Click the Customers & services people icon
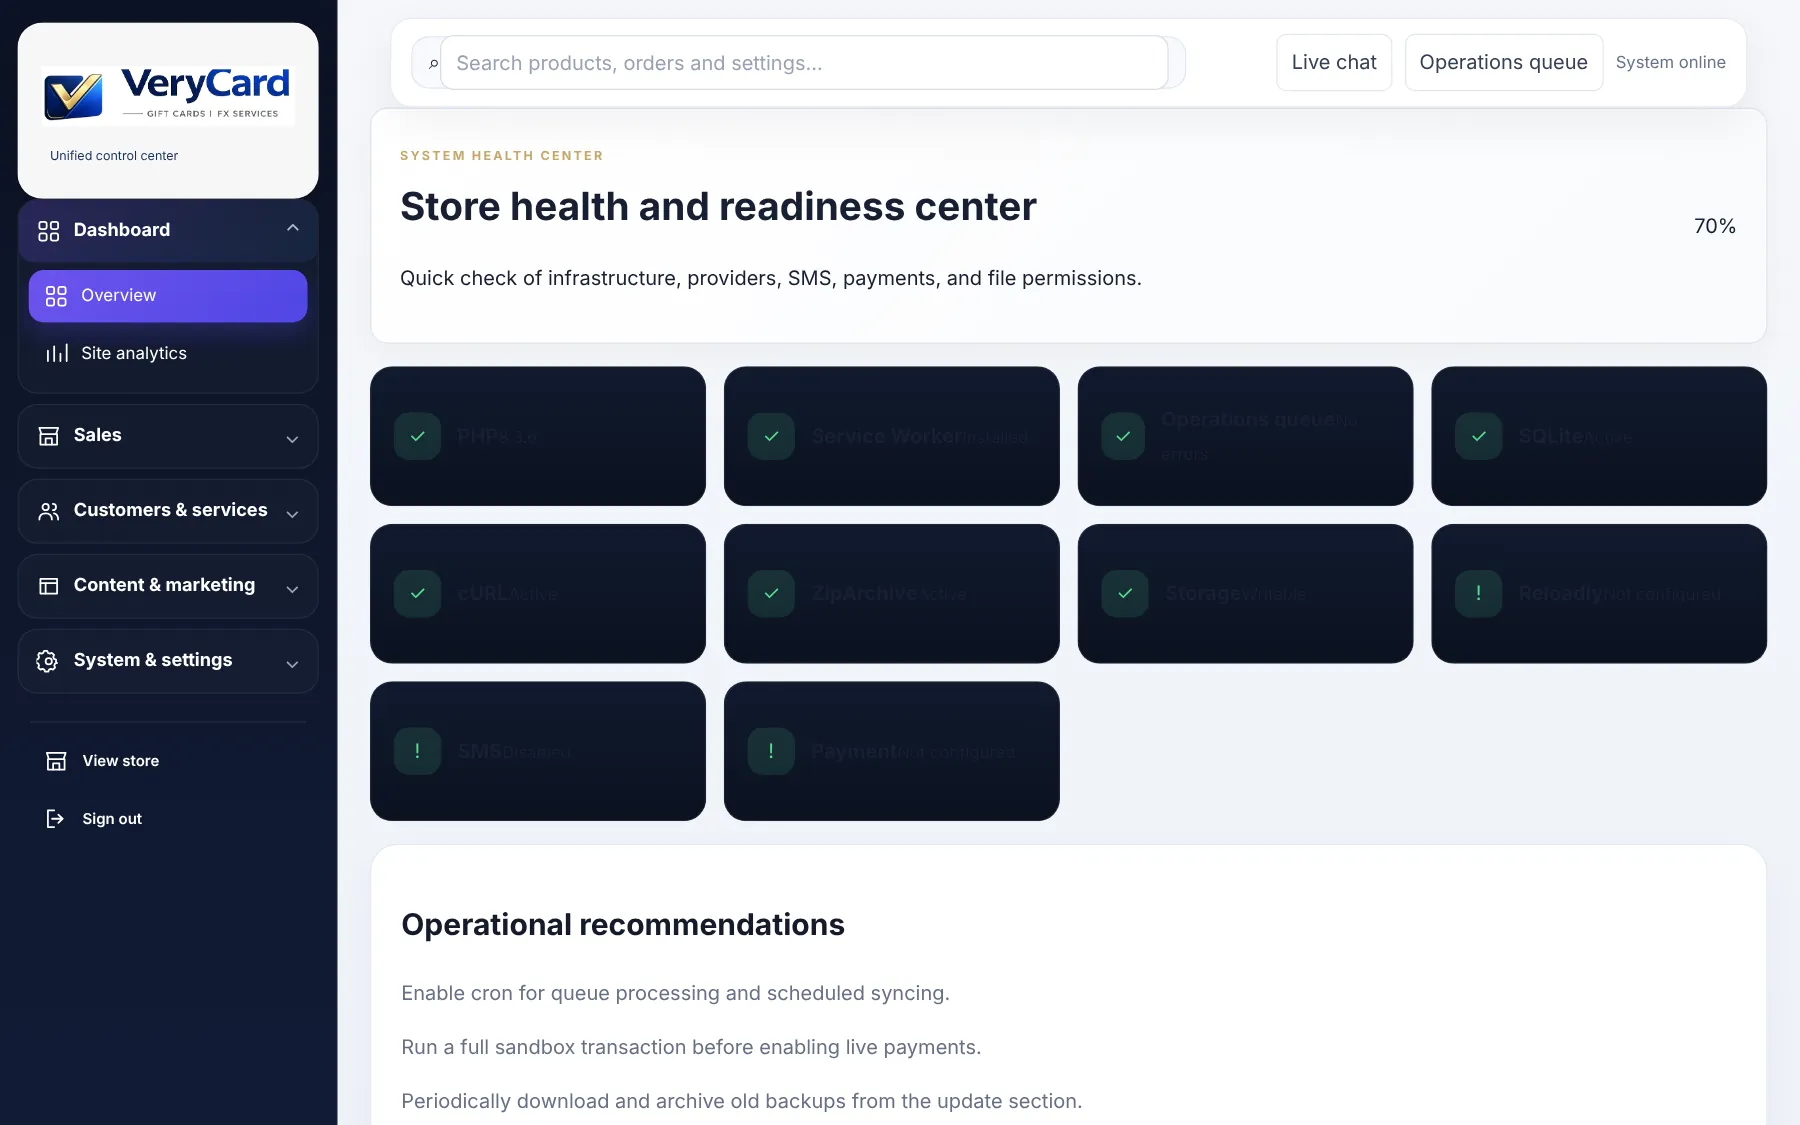This screenshot has height=1125, width=1800. [48, 511]
